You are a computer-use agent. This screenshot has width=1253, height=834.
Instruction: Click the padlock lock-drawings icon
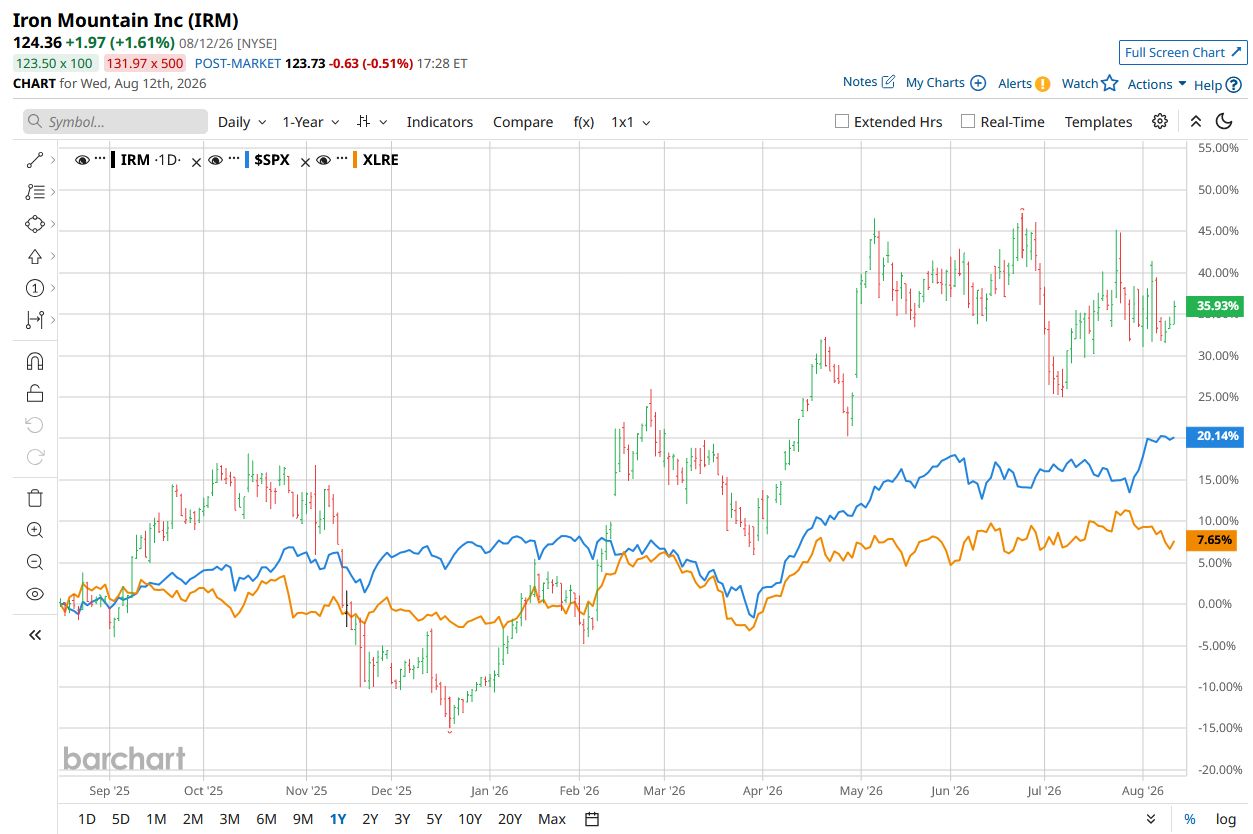pos(35,393)
